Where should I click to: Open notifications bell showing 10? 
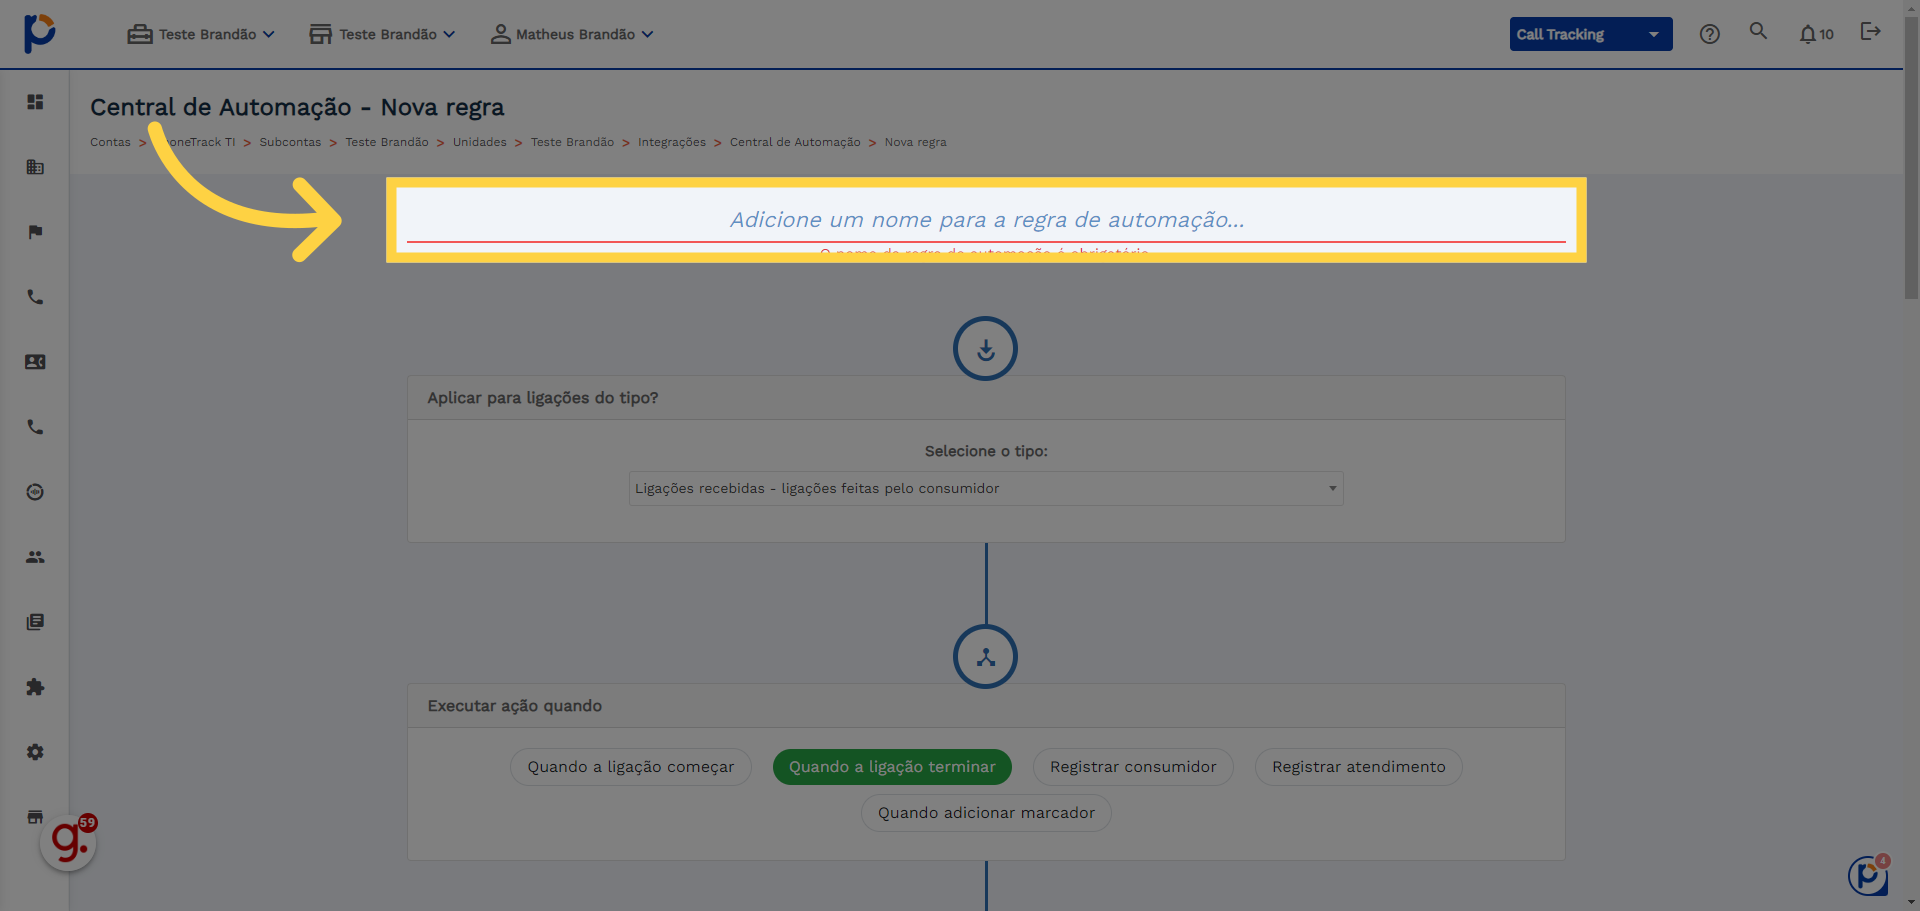(1816, 34)
